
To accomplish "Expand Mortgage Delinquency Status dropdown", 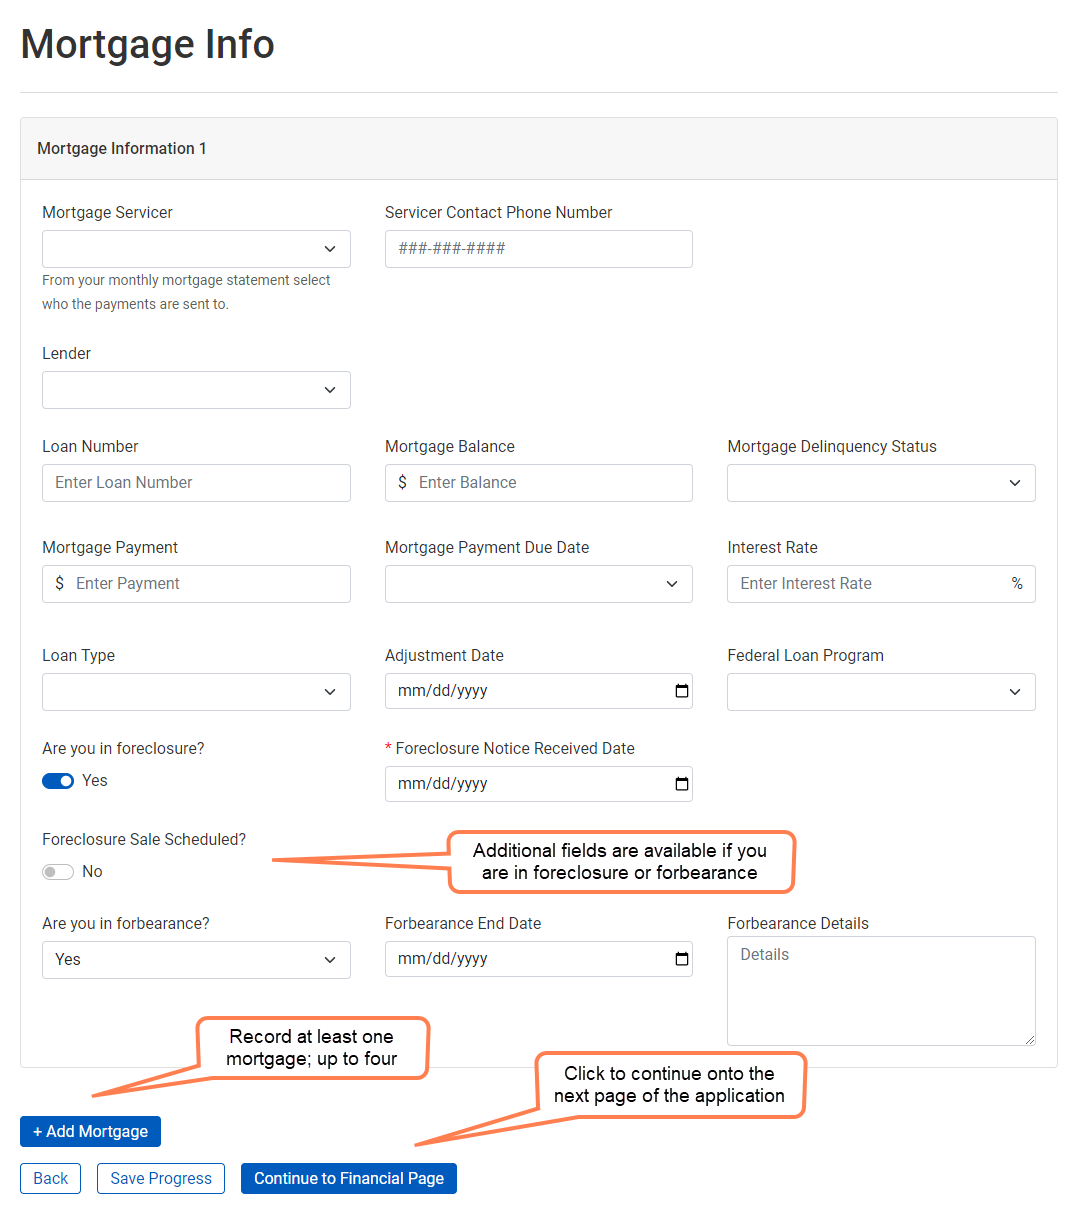I will point(880,483).
